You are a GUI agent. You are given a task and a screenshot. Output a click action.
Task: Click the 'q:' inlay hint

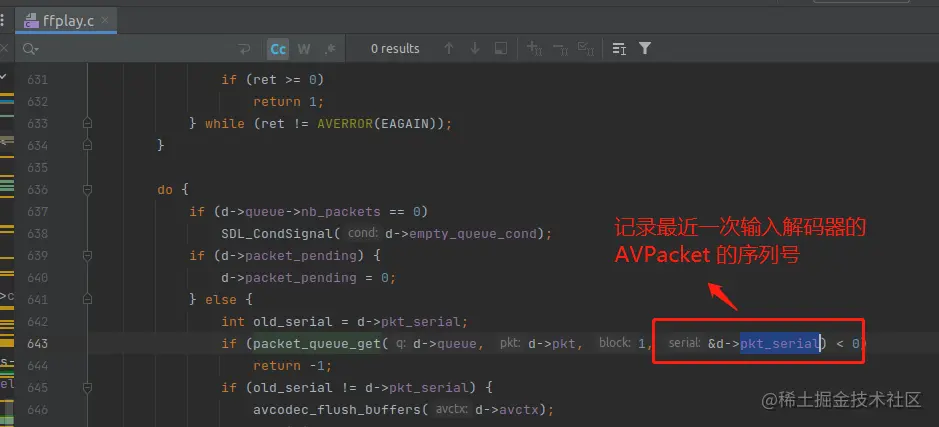click(x=401, y=344)
